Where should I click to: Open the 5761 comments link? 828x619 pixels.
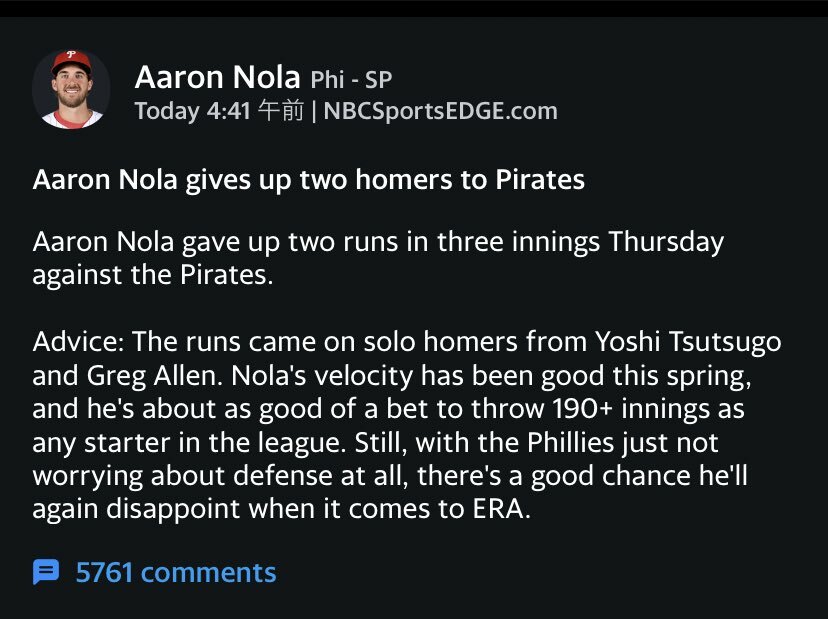click(175, 572)
